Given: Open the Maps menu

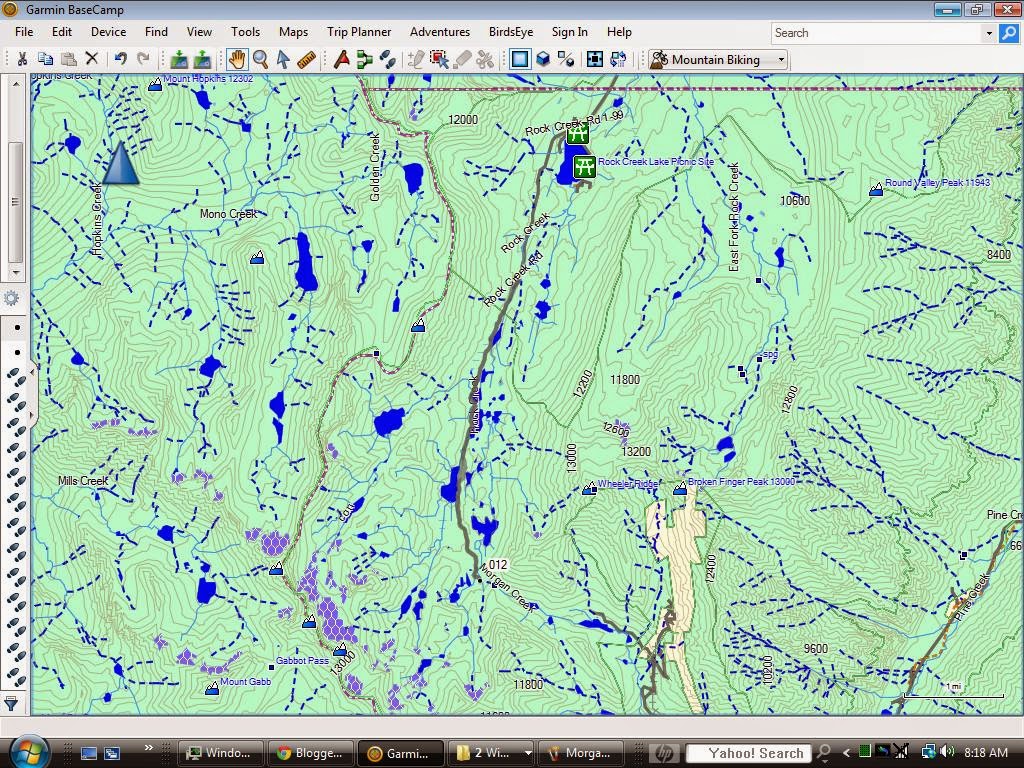Looking at the screenshot, I should pyautogui.click(x=293, y=31).
